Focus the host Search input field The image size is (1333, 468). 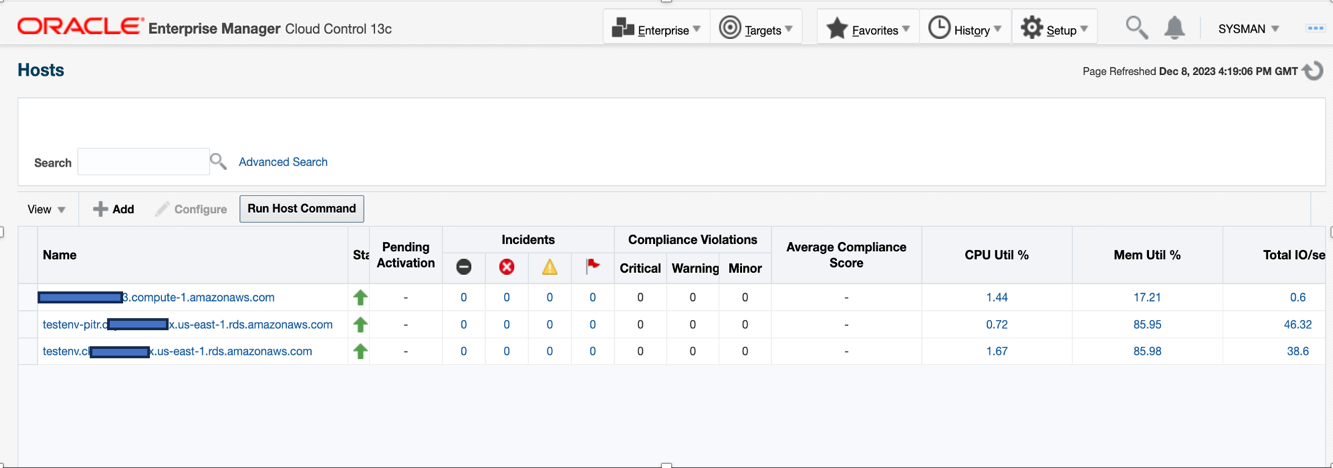143,162
